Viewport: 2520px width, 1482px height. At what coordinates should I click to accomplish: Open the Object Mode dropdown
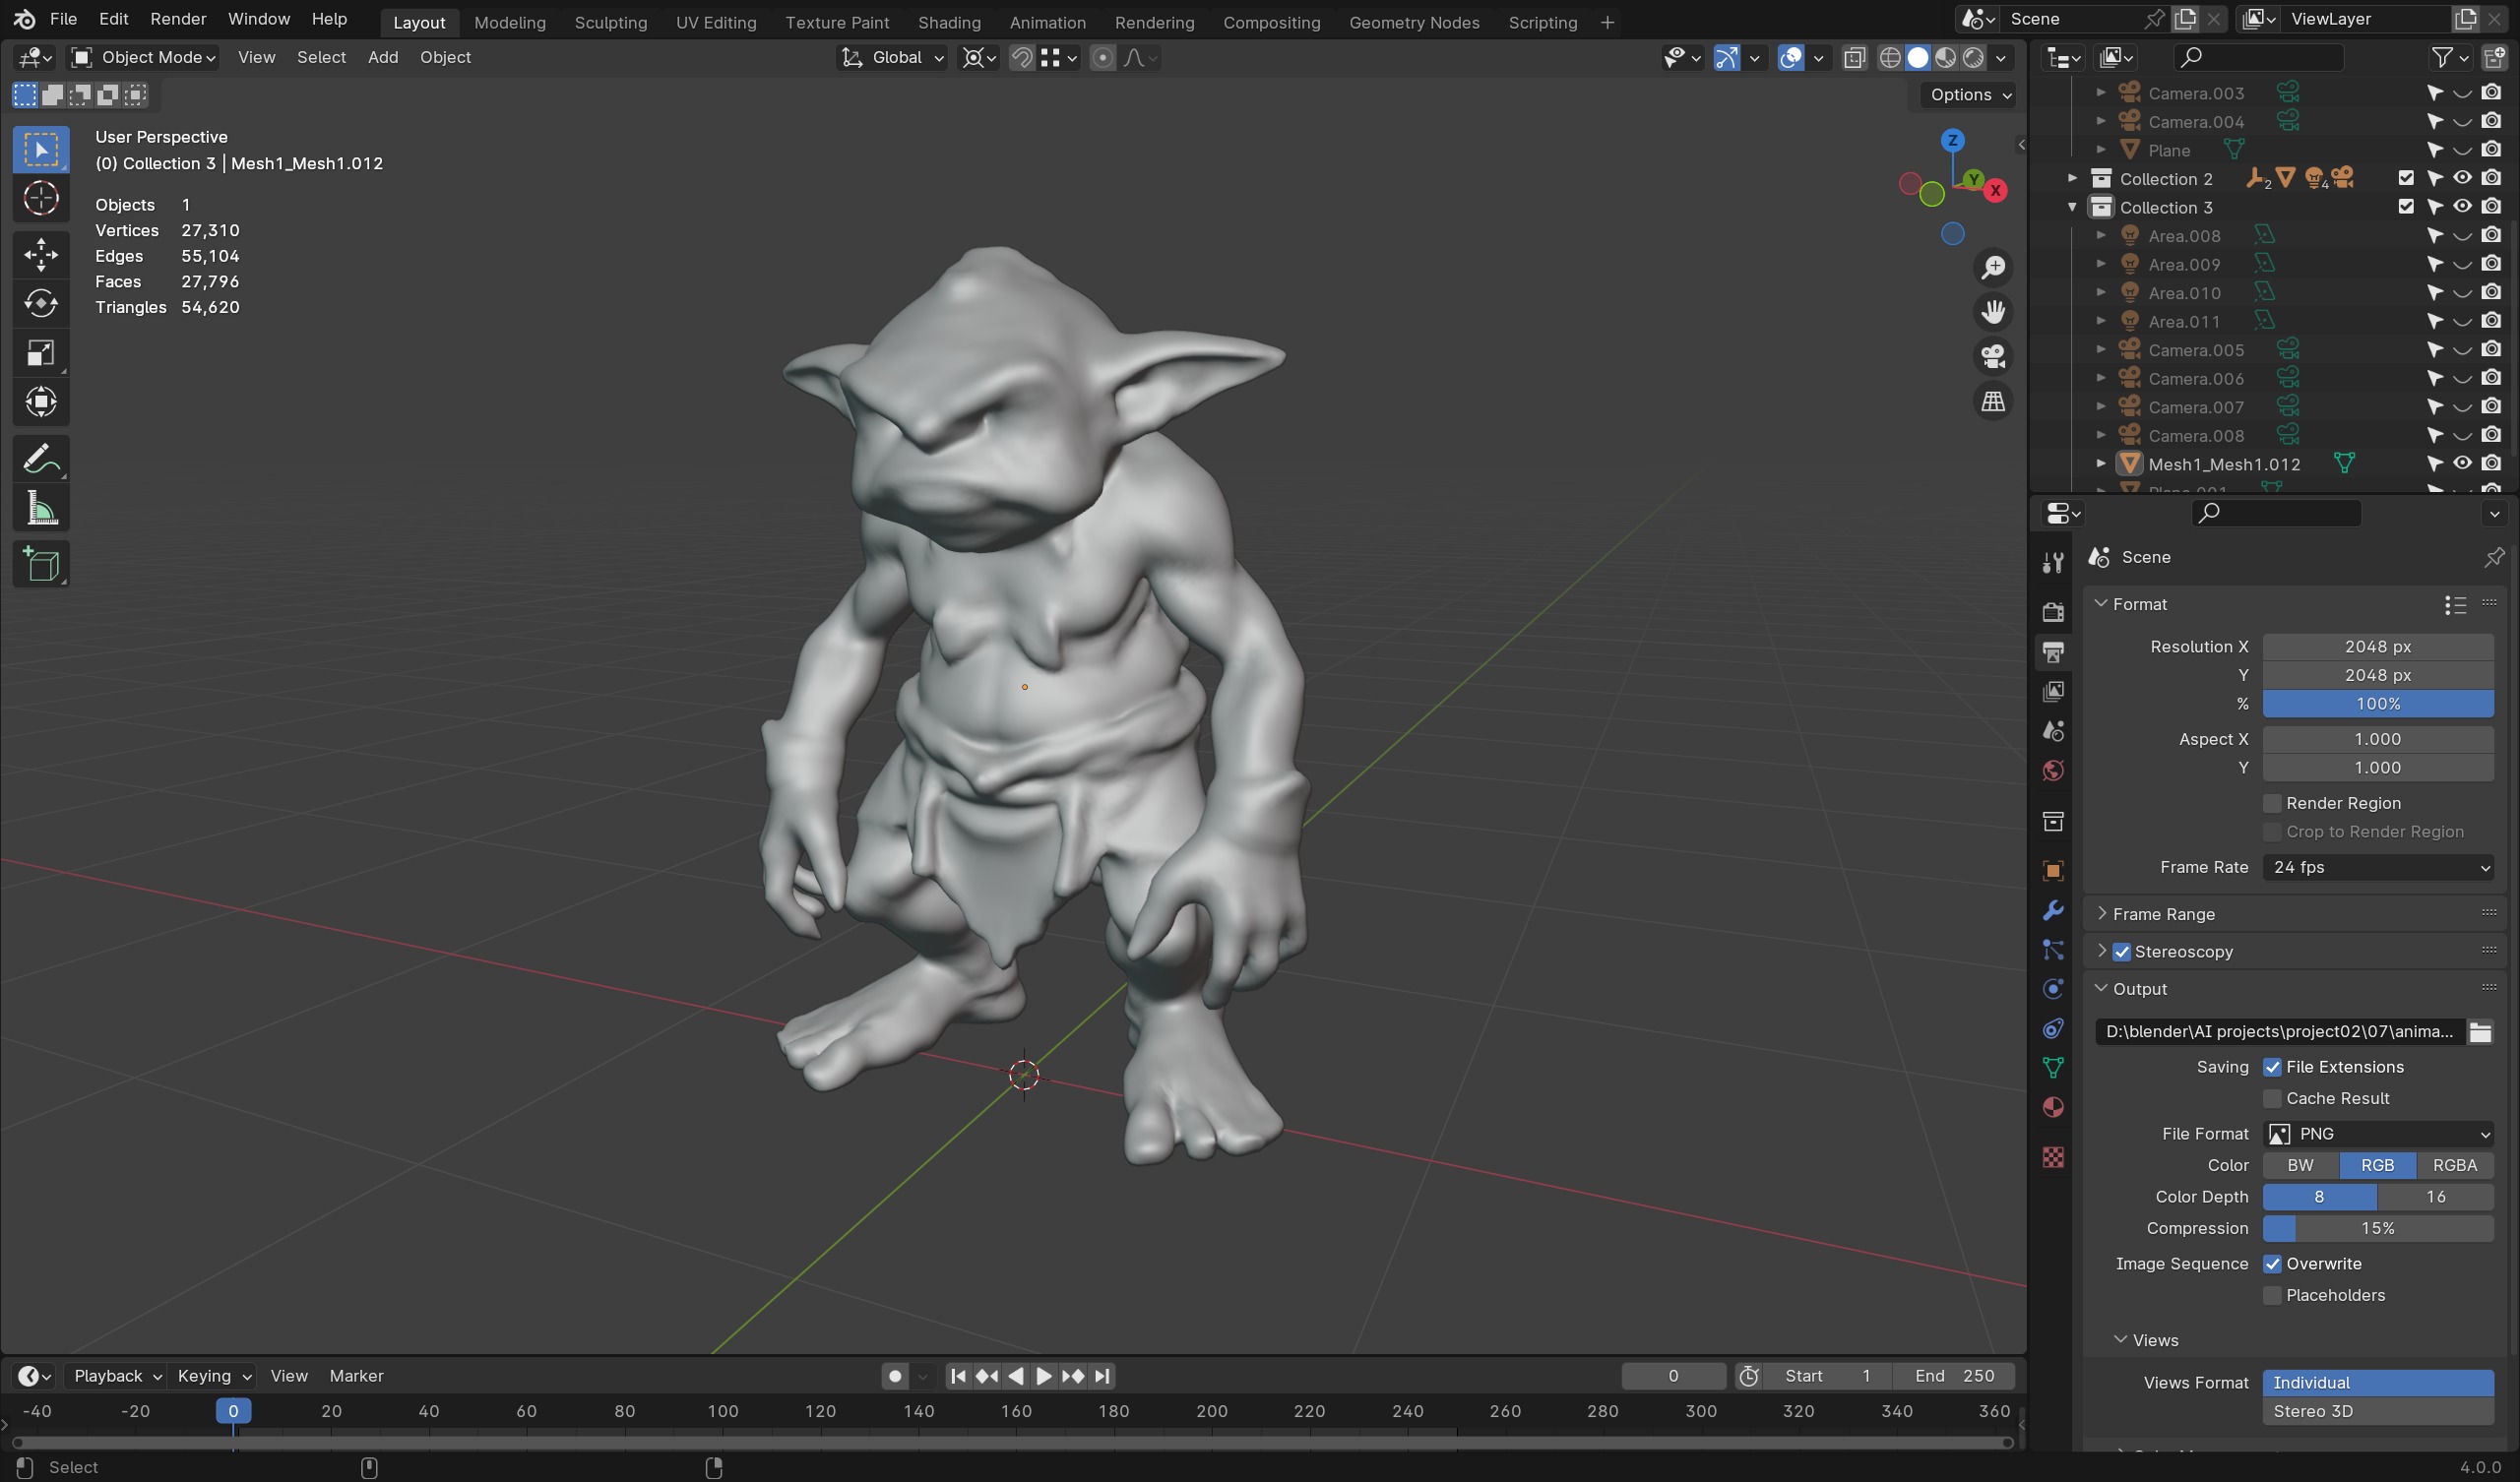(x=143, y=57)
